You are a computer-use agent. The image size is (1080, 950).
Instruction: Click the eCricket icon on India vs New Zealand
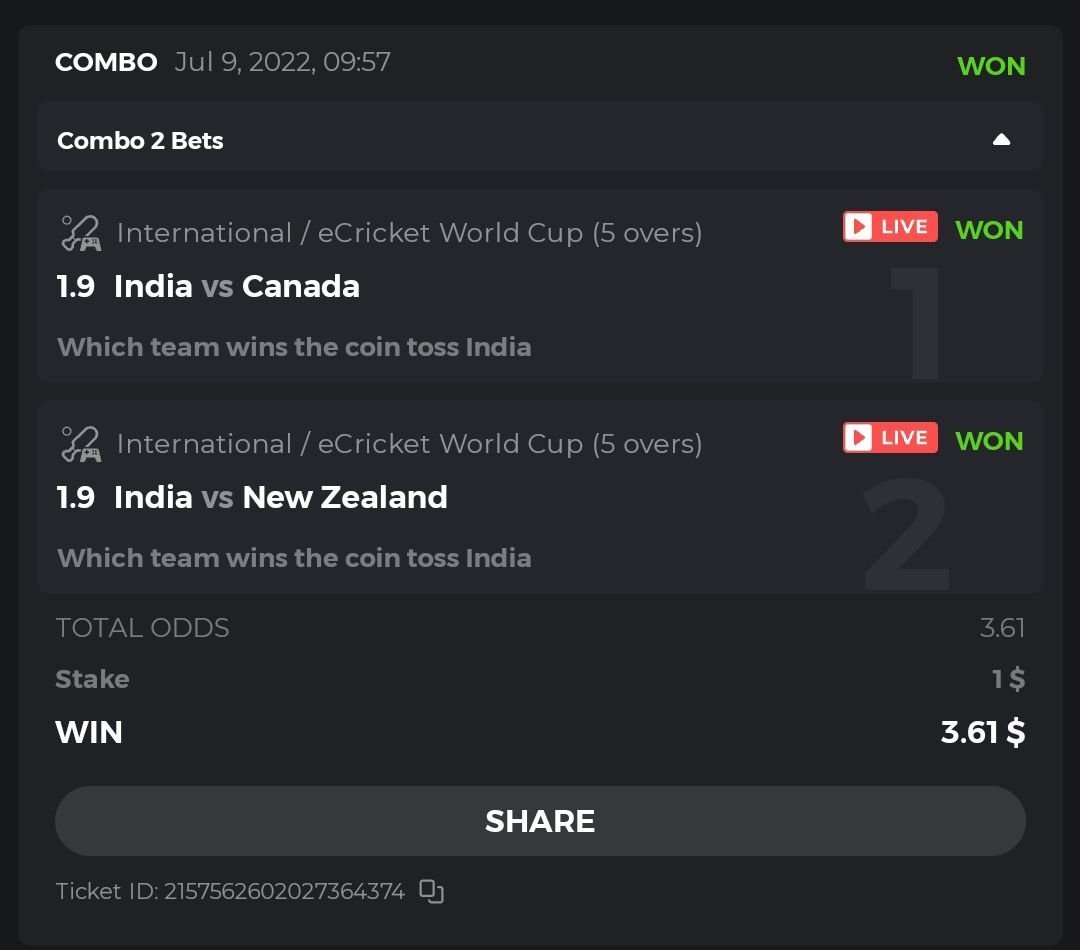pyautogui.click(x=80, y=444)
